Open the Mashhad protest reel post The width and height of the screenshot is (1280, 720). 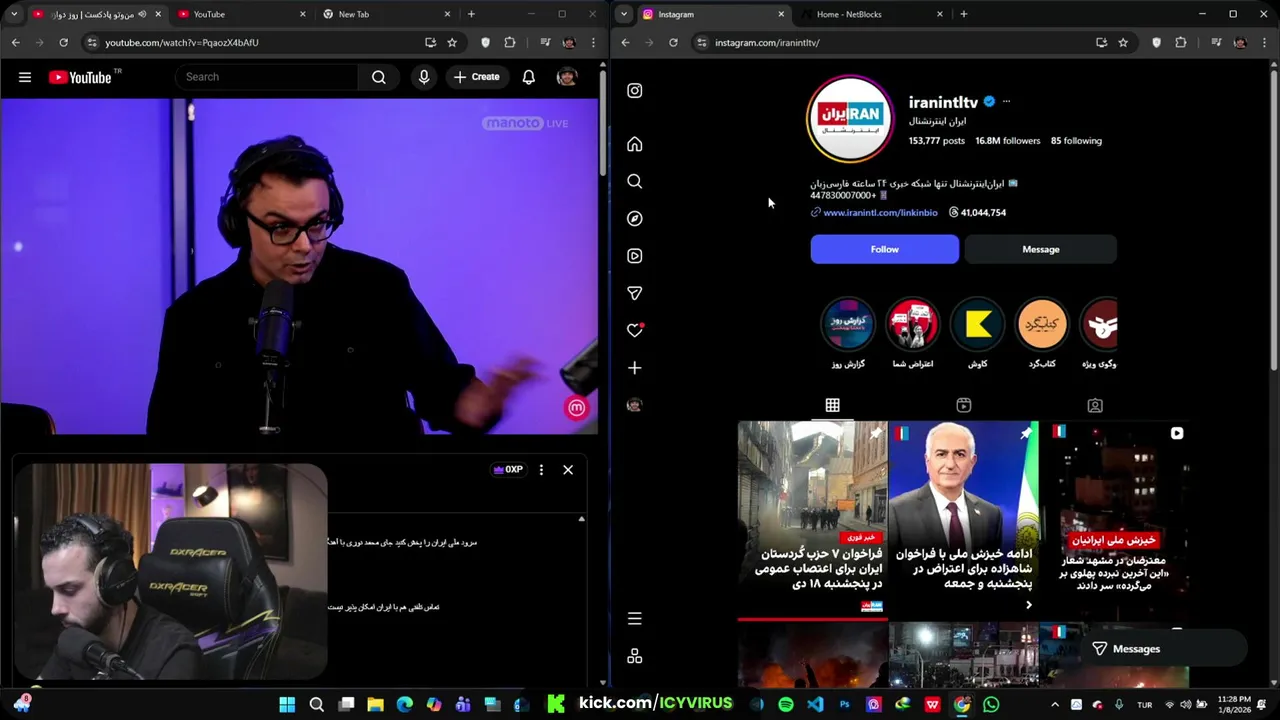coord(1114,520)
